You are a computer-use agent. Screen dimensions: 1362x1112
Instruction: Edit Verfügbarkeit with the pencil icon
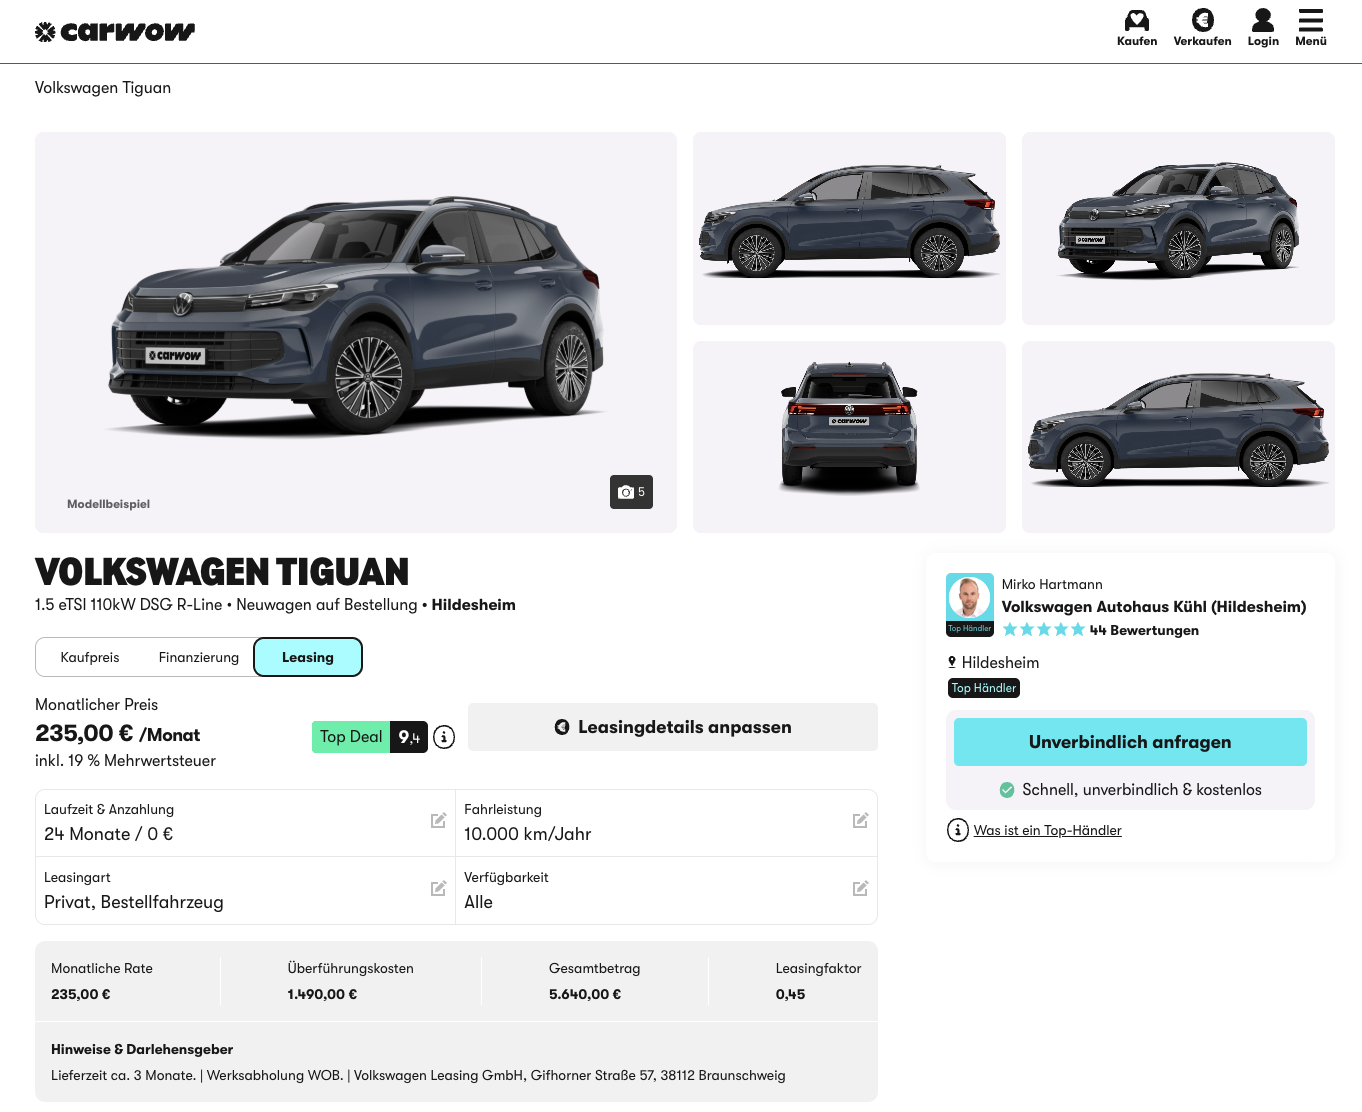coord(860,889)
